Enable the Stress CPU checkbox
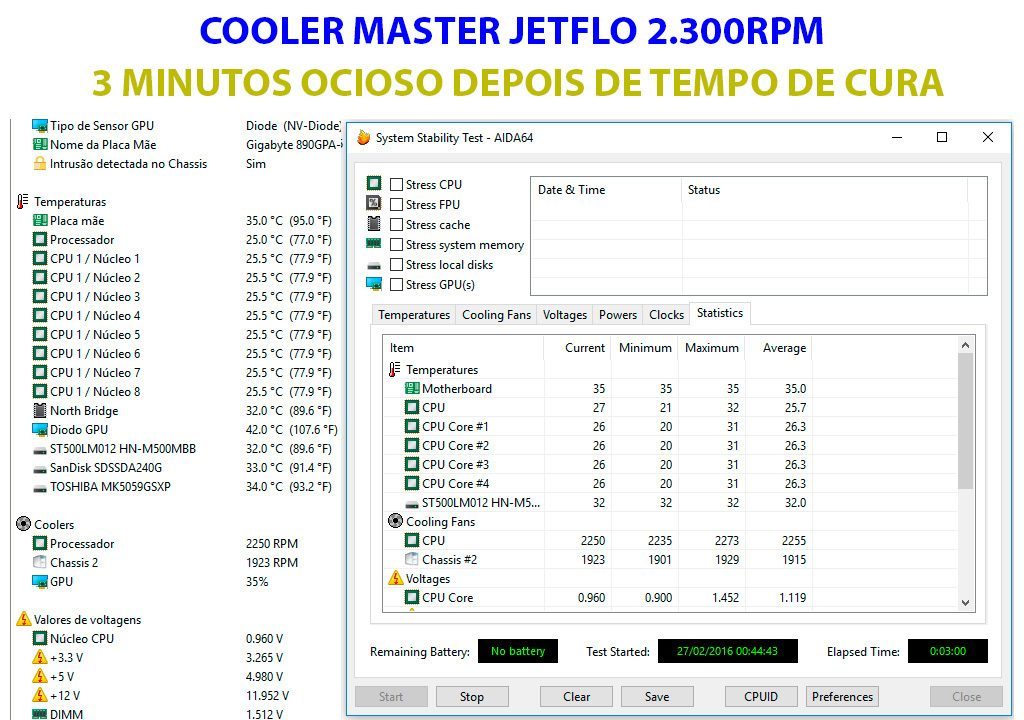Screen dimensions: 1024x720 coord(396,185)
